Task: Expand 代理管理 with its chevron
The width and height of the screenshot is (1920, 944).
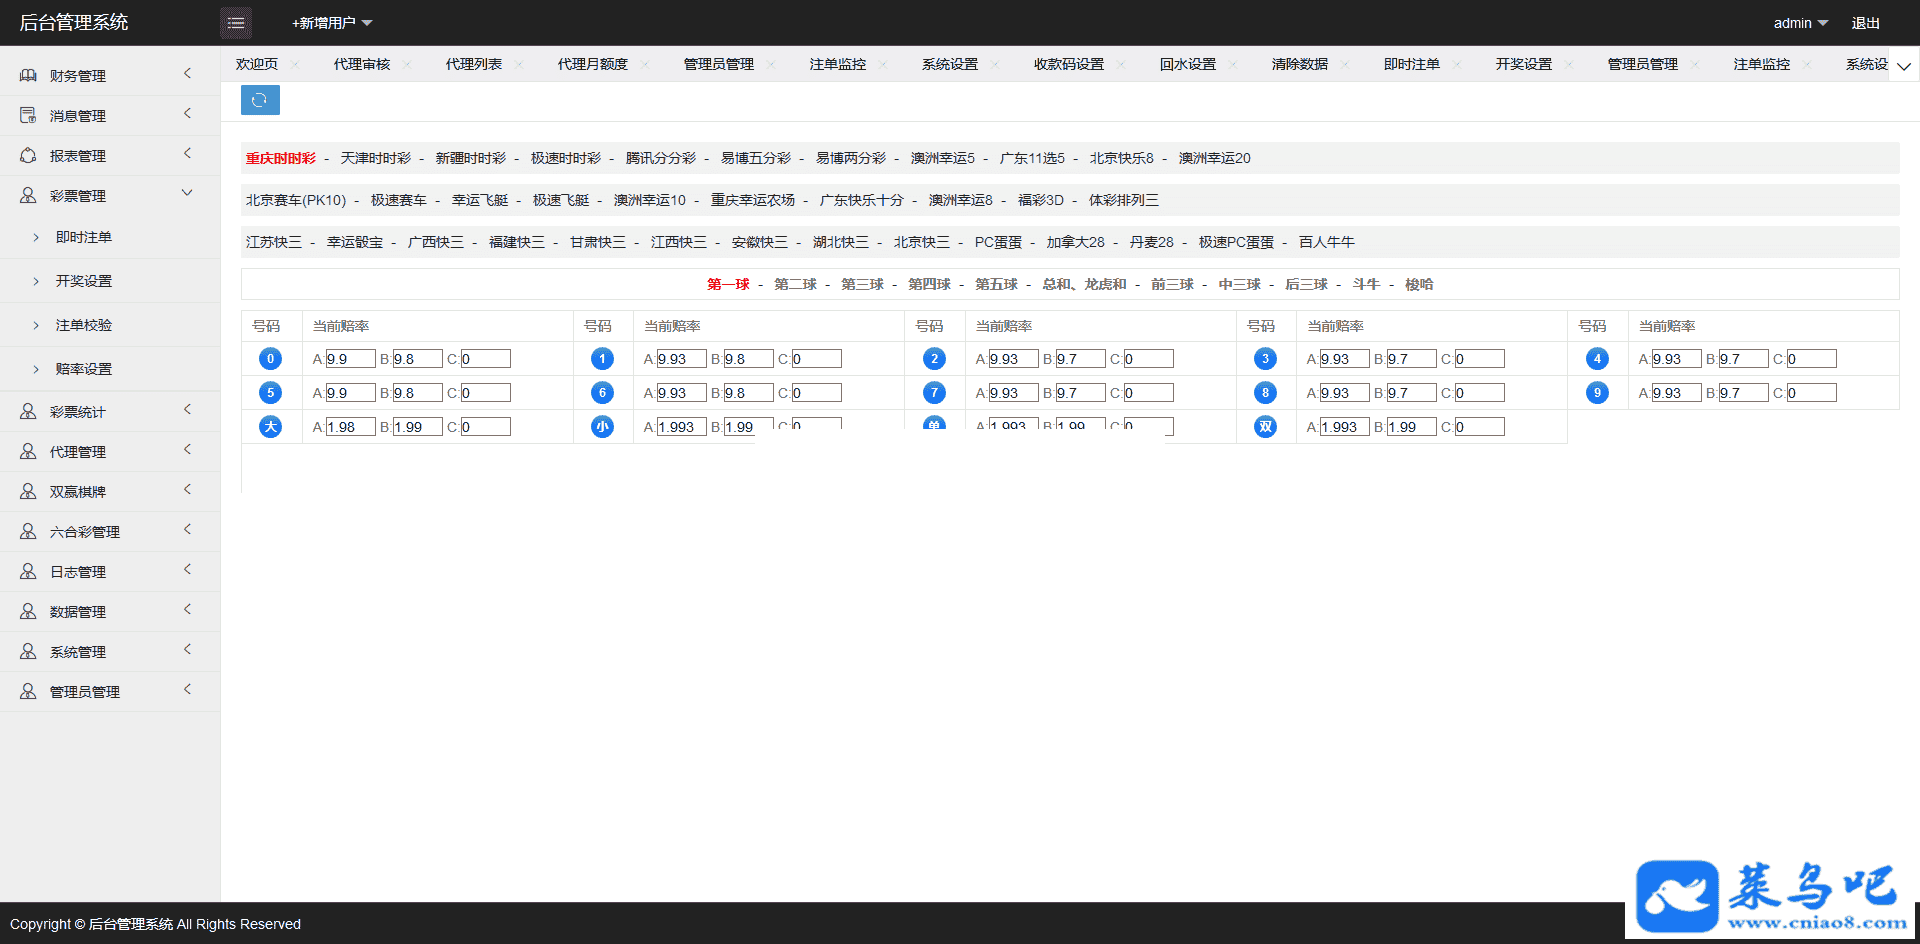Action: pos(187,449)
